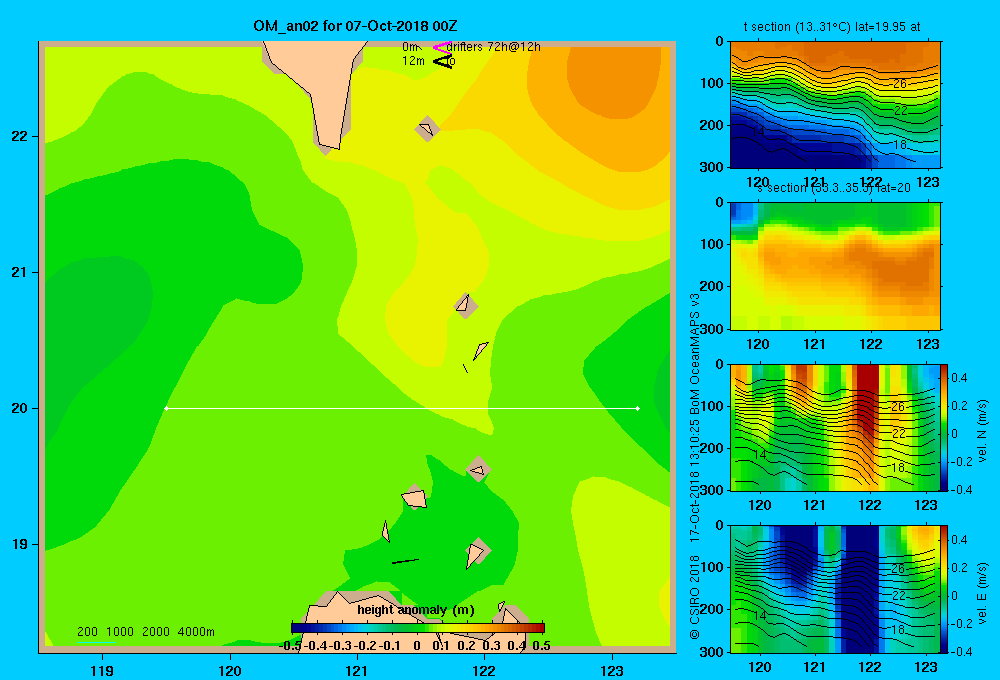Click the '200 1000 2000 4000m' depth contour legend
Viewport: 1000px width, 680px height.
tap(145, 632)
